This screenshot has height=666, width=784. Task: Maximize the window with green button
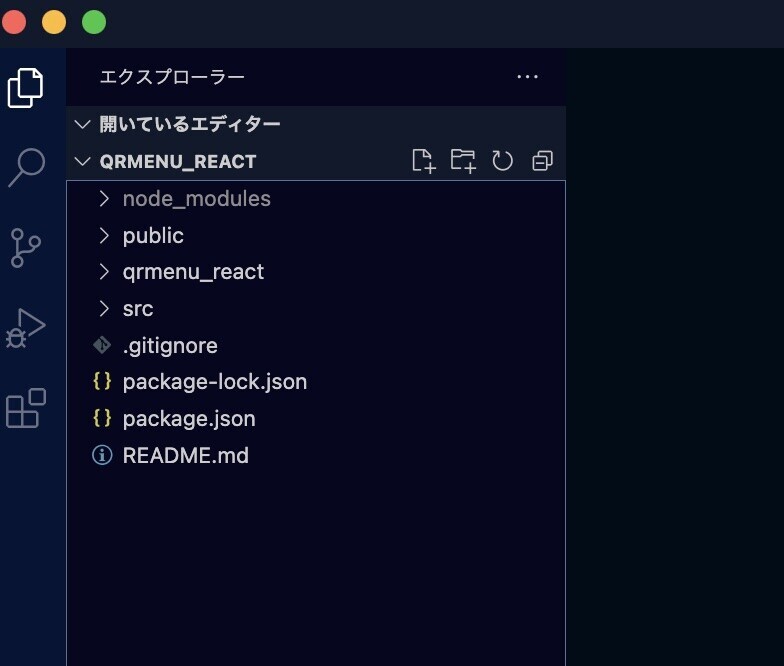tap(94, 22)
